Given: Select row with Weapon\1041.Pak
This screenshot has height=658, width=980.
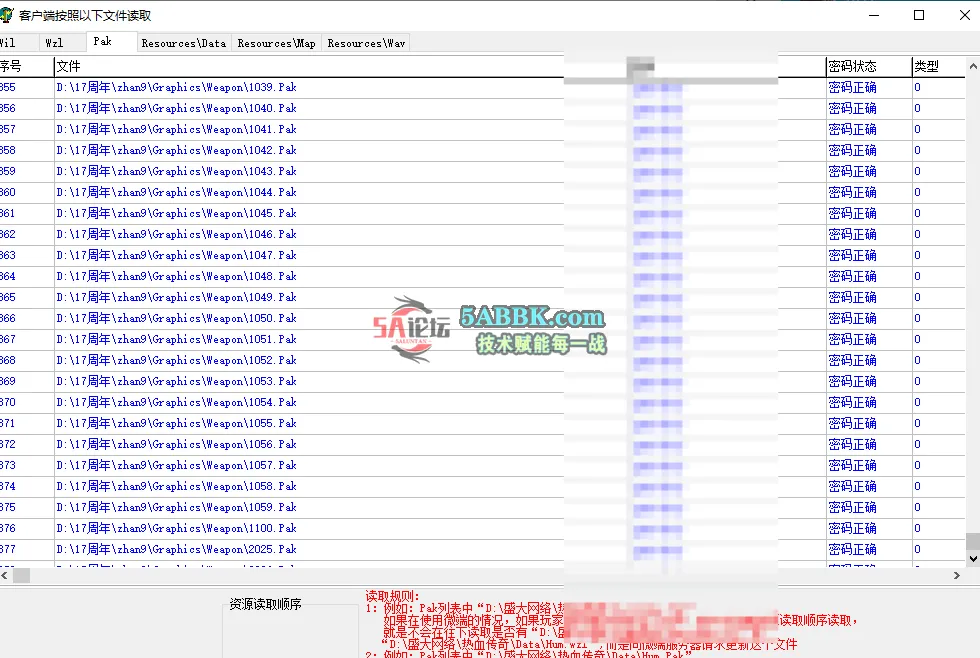Looking at the screenshot, I should (x=482, y=129).
